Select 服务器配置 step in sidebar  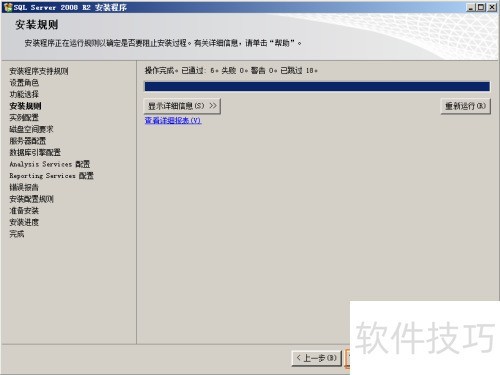28,141
